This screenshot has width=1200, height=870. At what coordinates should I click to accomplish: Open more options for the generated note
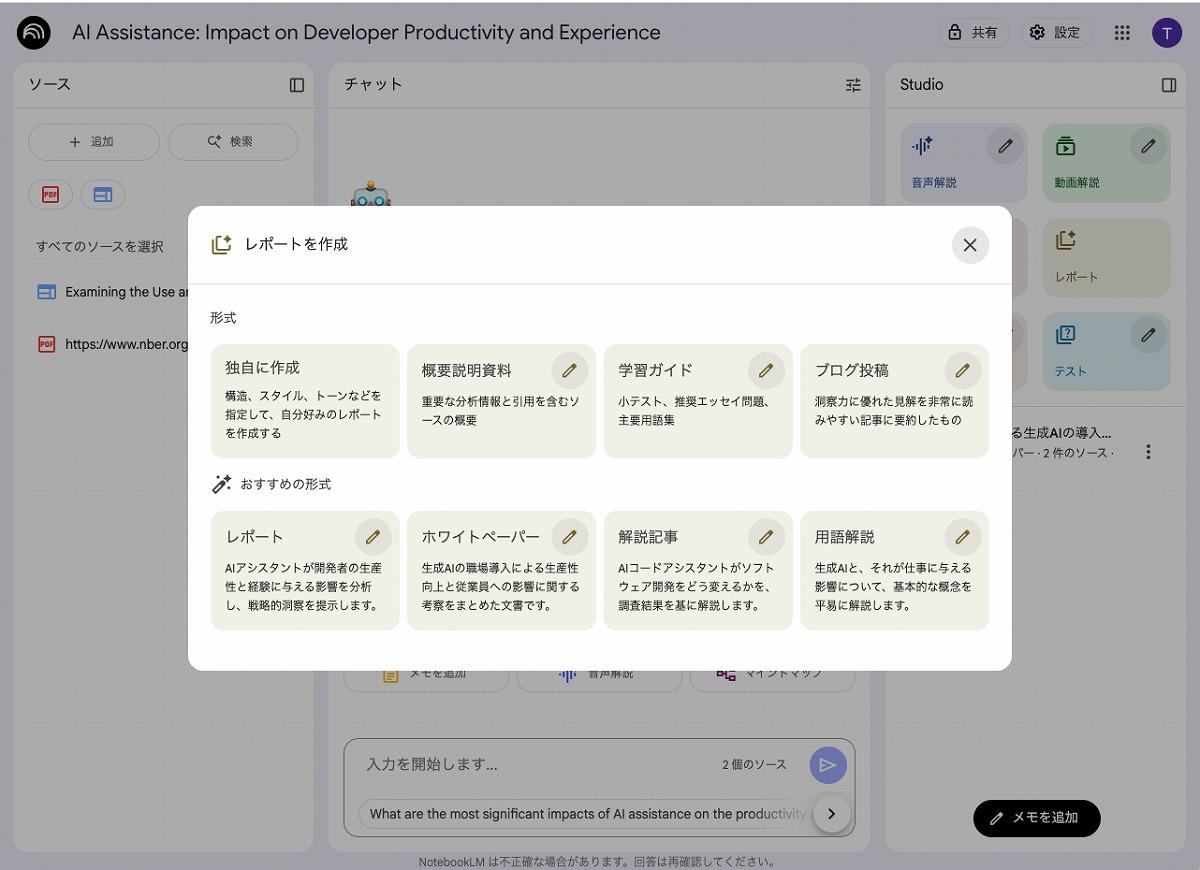click(x=1148, y=452)
